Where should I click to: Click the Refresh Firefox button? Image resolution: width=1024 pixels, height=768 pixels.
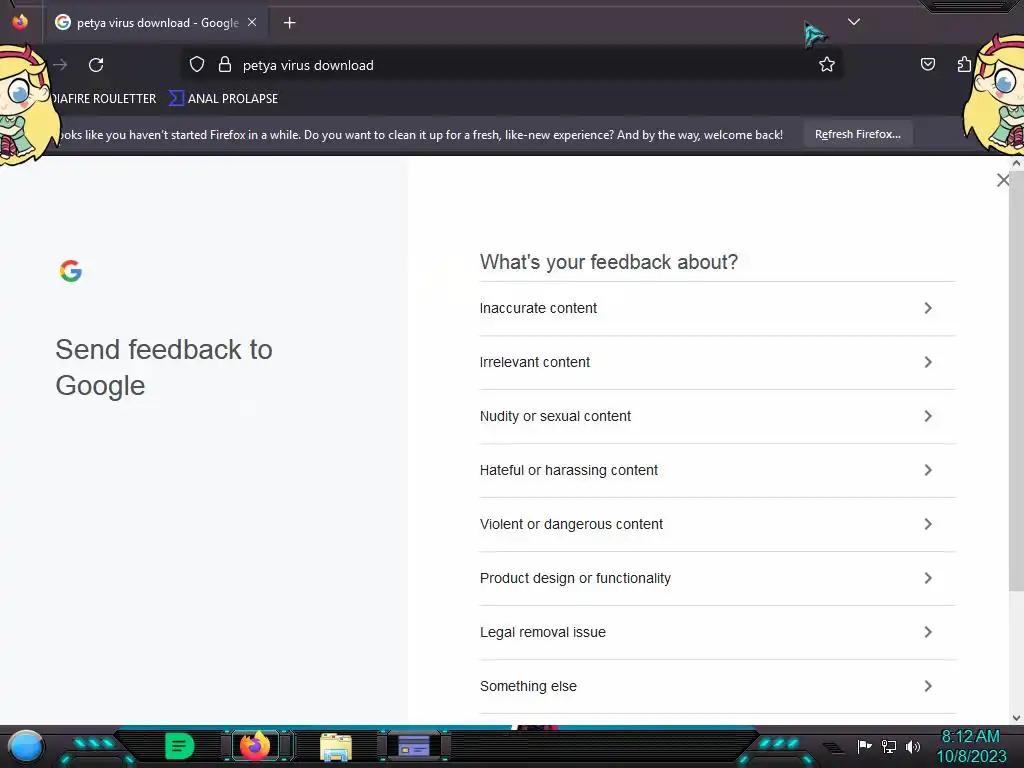coord(857,135)
